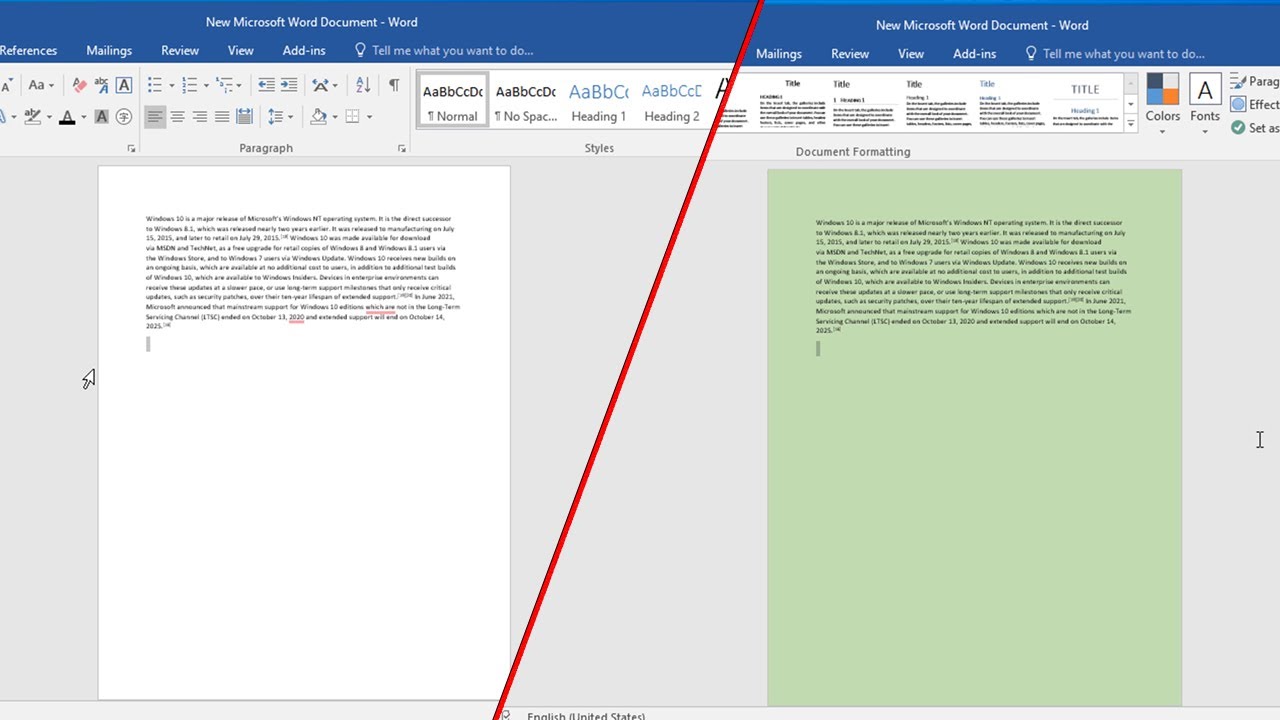Open the shading color dropdown arrow
Viewport: 1280px width, 720px height.
click(x=335, y=117)
